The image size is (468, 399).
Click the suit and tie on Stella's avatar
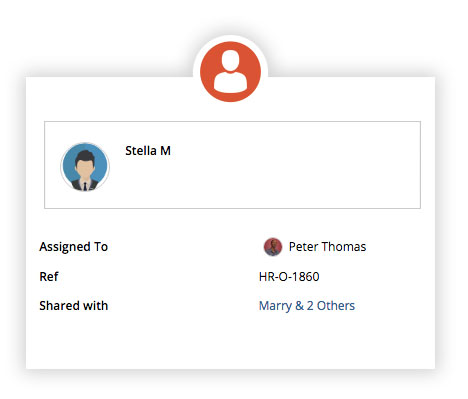click(85, 185)
